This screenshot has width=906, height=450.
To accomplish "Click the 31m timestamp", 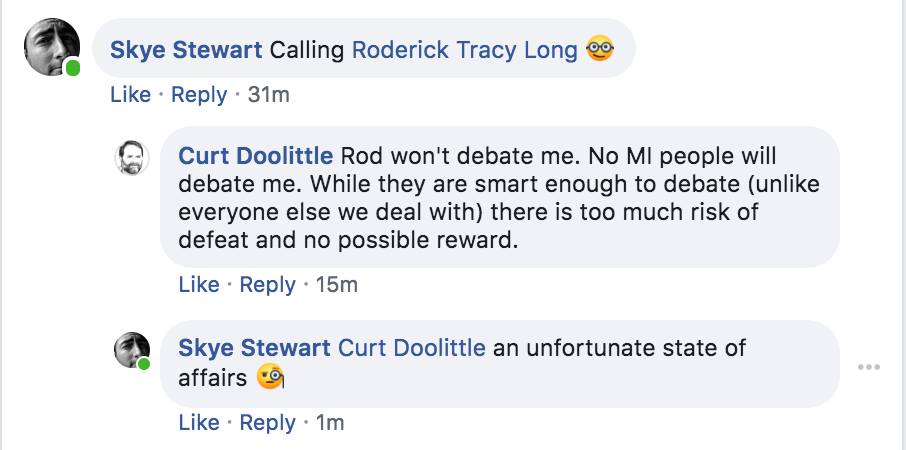I will 267,95.
